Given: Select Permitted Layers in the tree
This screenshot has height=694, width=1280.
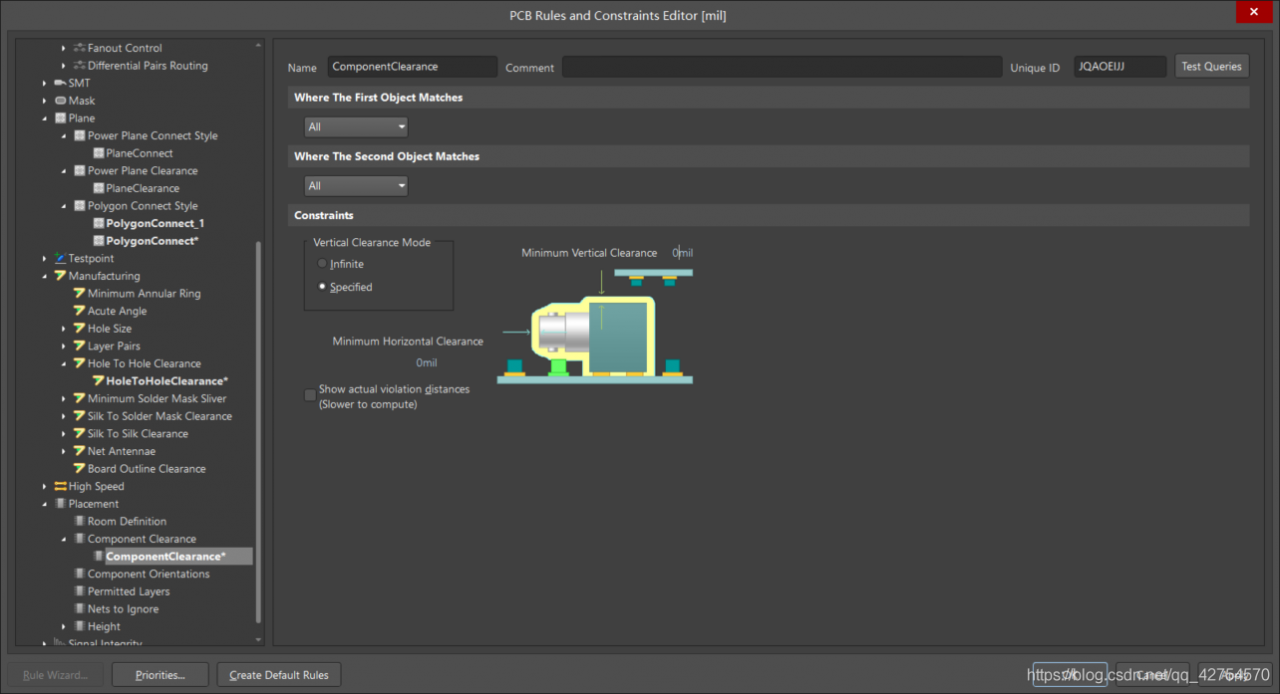Looking at the screenshot, I should click(128, 591).
